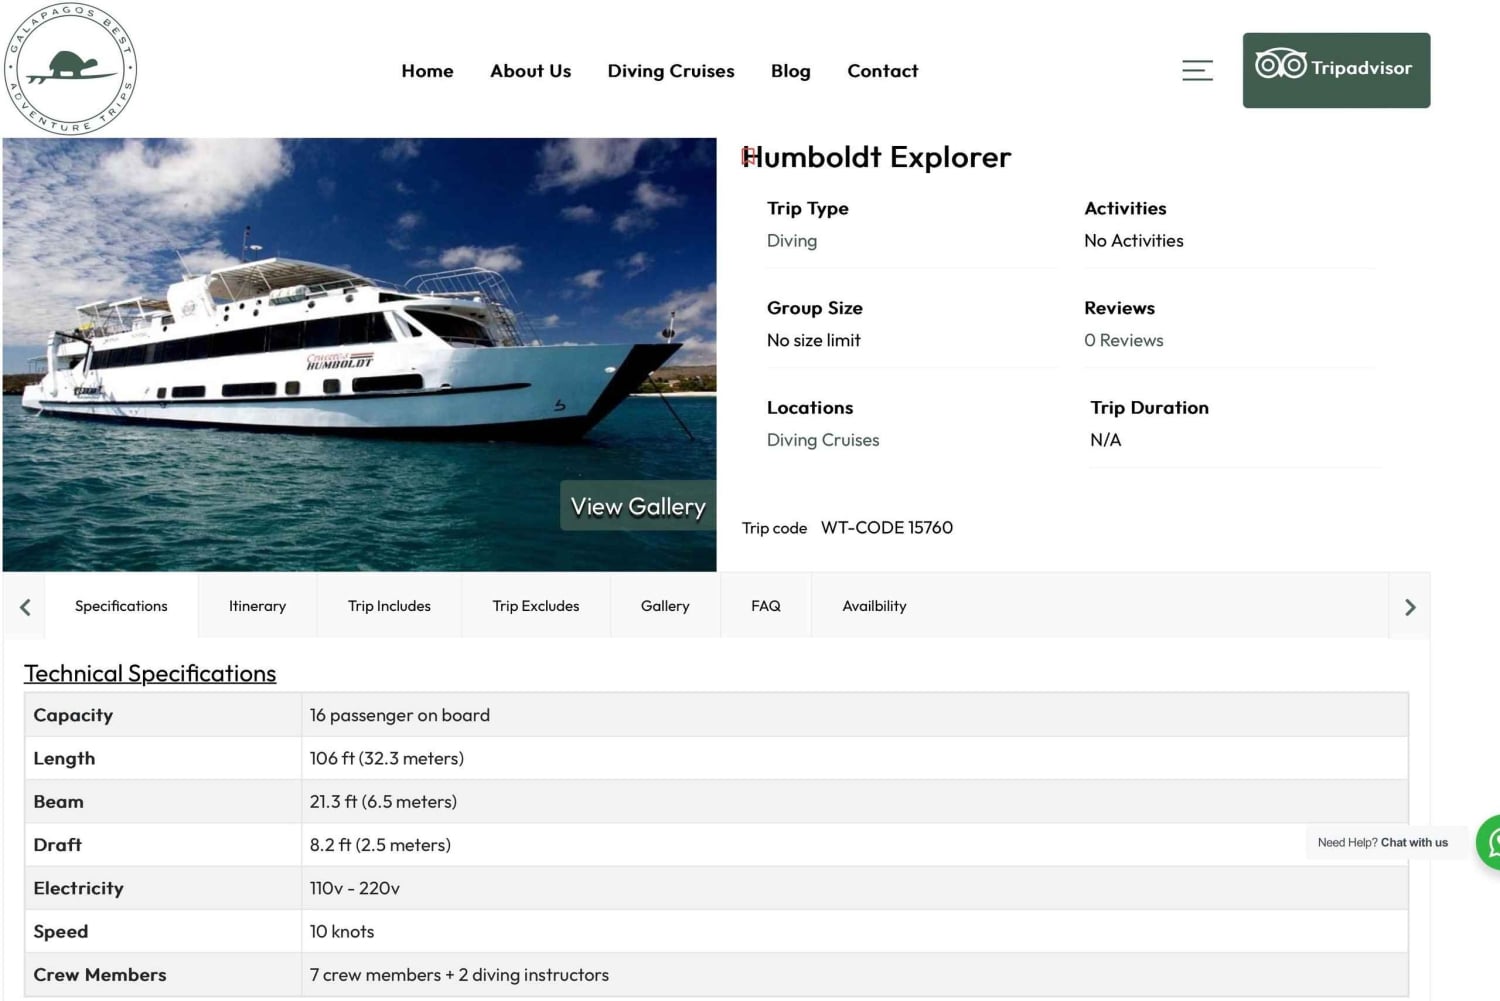Click the Tripadvisor badge button
Viewport: 1500px width, 1001px height.
pos(1336,70)
